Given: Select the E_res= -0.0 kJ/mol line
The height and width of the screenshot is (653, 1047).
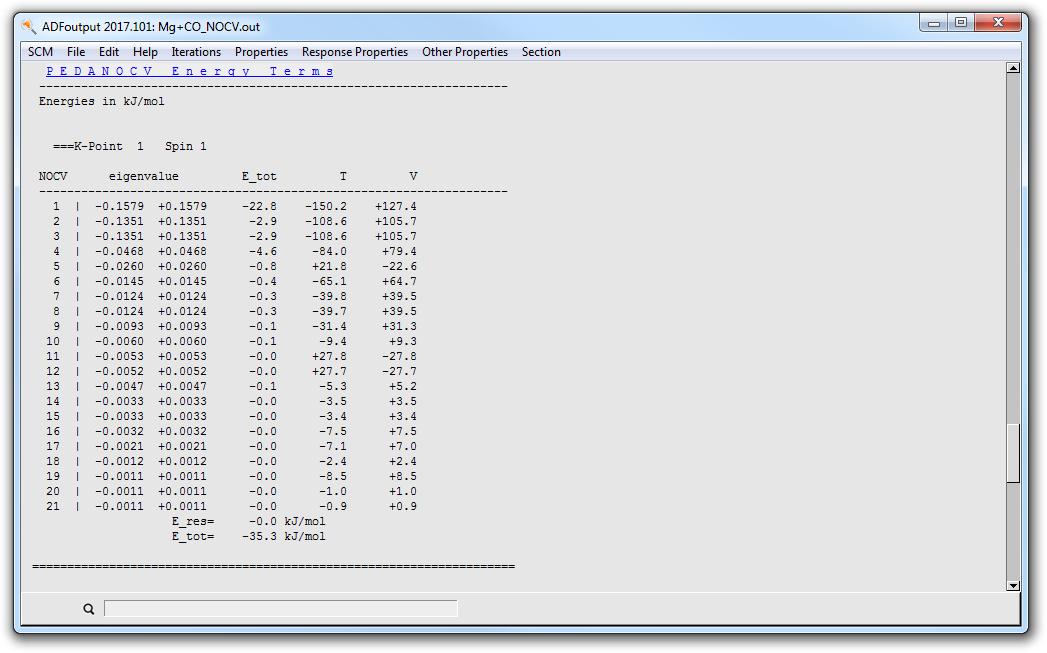Looking at the screenshot, I should tap(248, 521).
